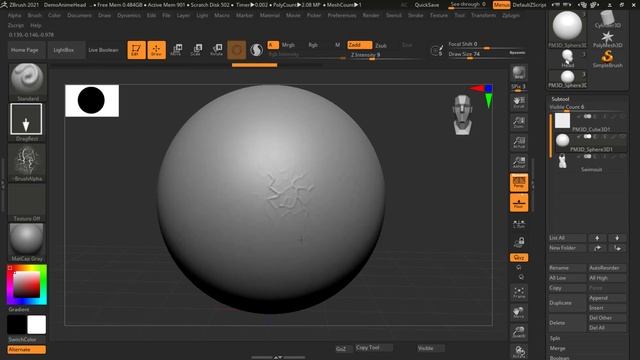This screenshot has width=640, height=360.
Task: Select the PM3D_Sphere3D1 subtool thumbnail
Action: (x=562, y=140)
